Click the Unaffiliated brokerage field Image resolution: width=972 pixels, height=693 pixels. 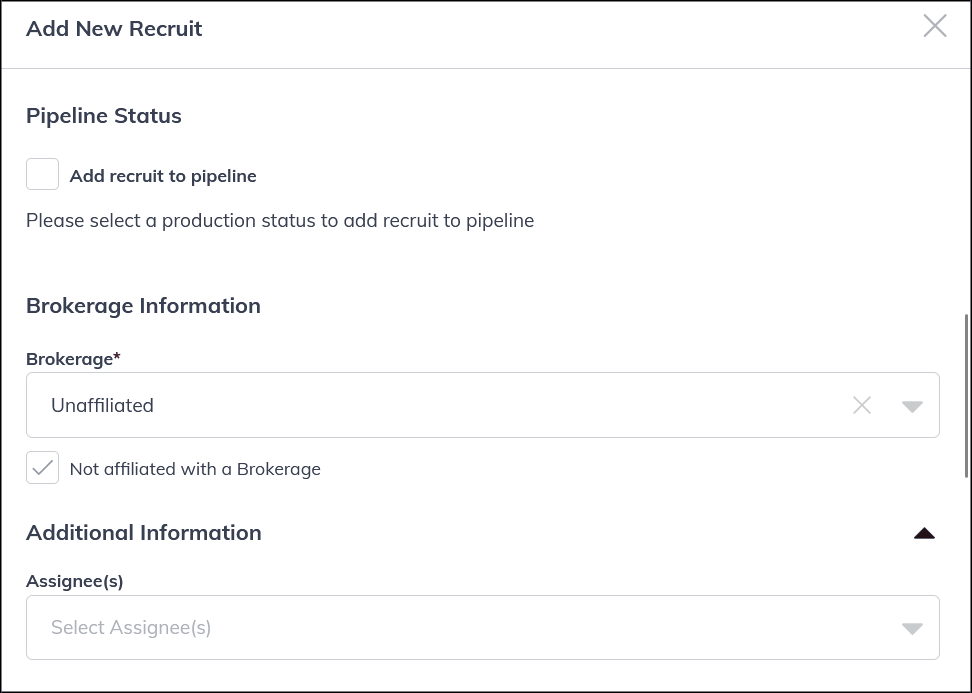[400, 405]
